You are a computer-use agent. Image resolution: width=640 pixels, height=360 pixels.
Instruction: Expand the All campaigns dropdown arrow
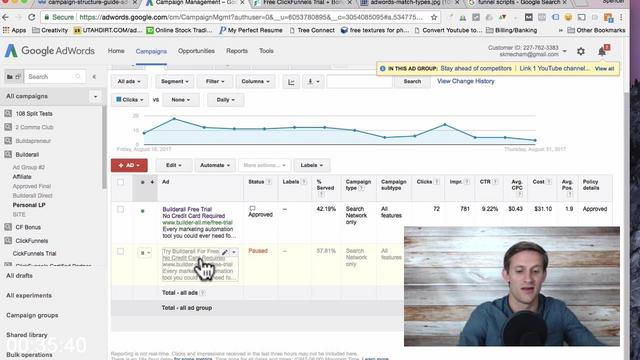pyautogui.click(x=96, y=97)
